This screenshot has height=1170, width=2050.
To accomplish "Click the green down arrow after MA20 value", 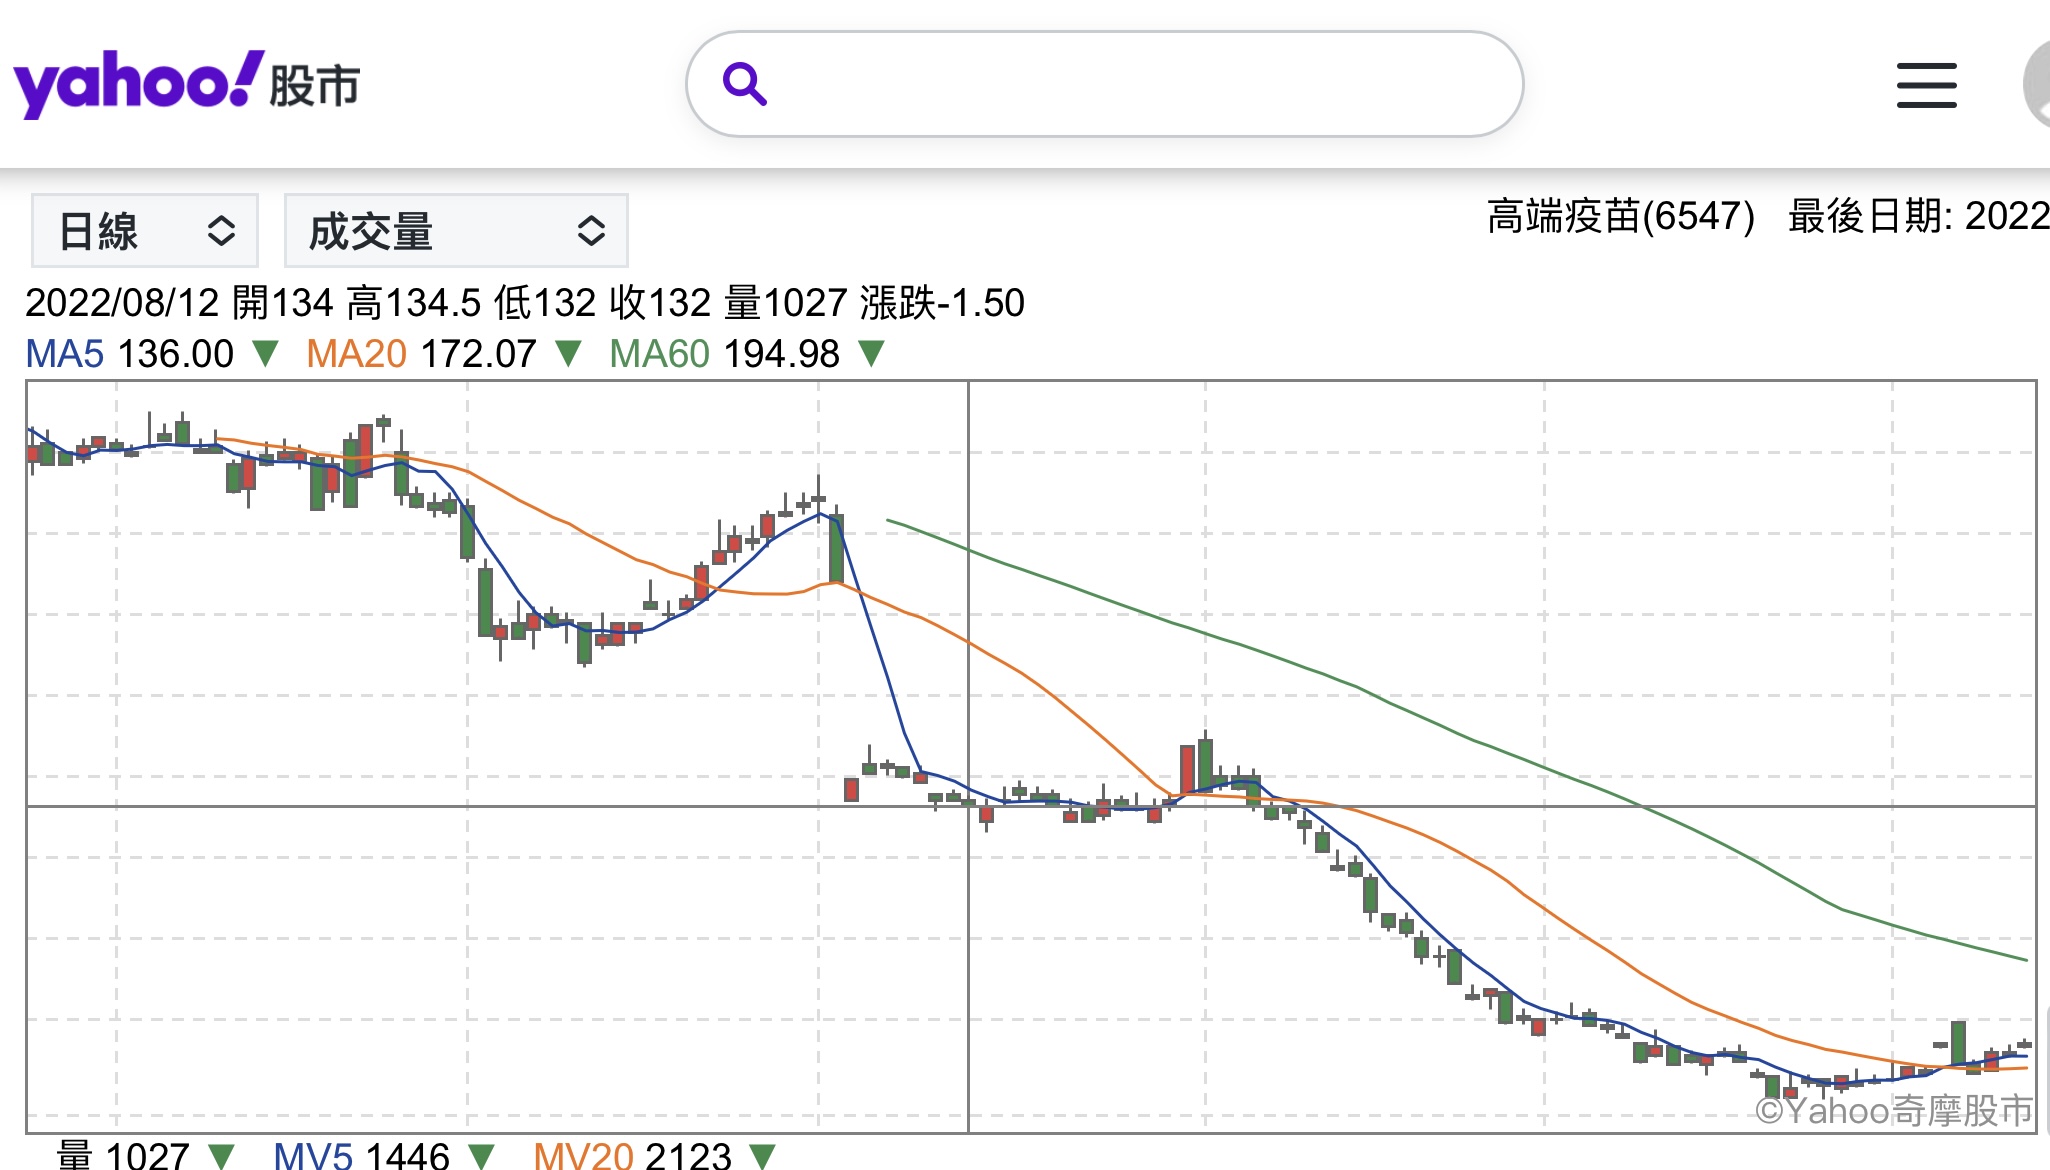I will tap(568, 354).
